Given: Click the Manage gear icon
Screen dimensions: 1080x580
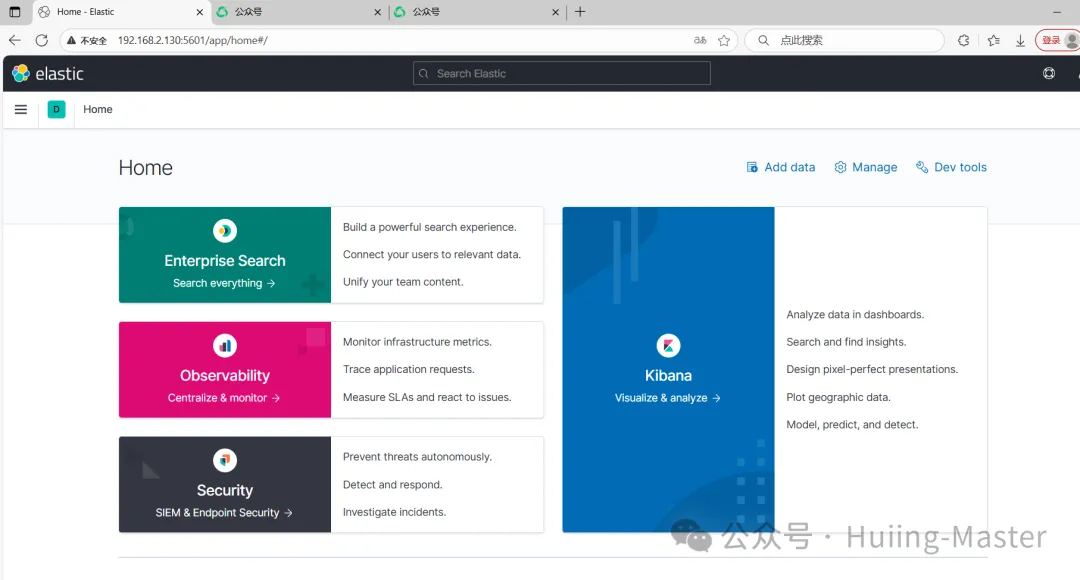Looking at the screenshot, I should pyautogui.click(x=840, y=167).
